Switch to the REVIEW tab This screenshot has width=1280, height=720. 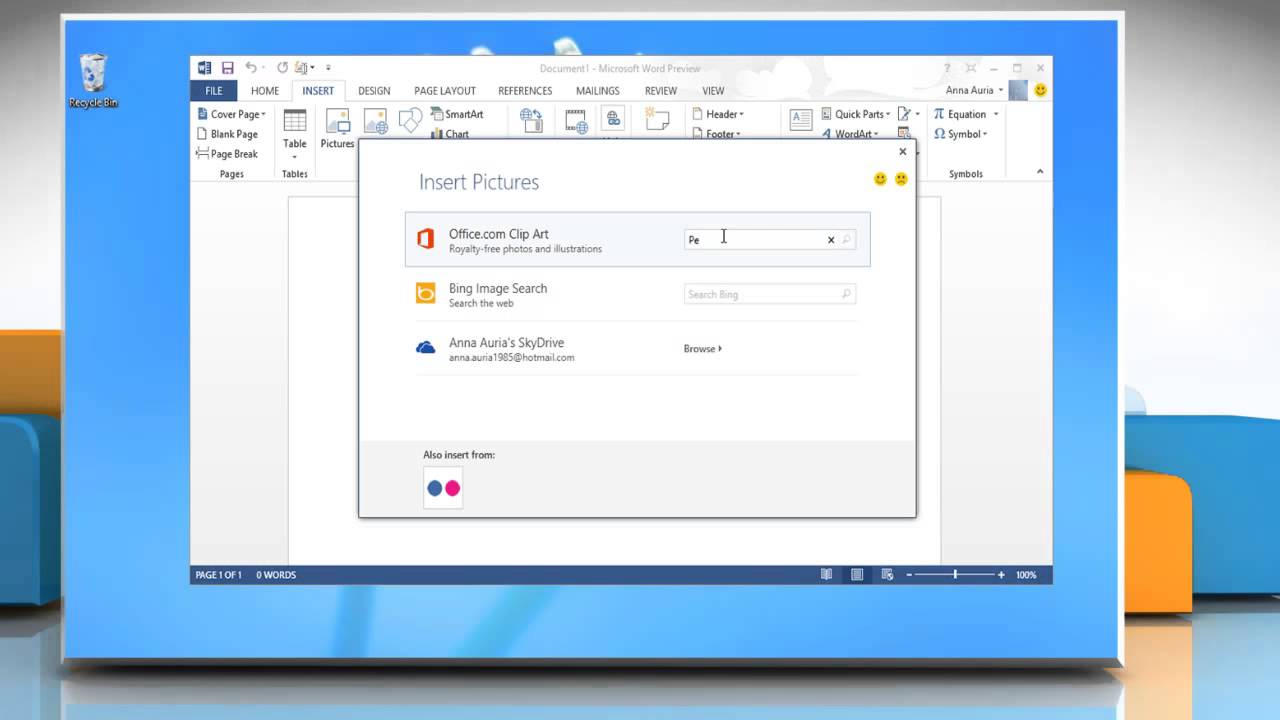661,90
